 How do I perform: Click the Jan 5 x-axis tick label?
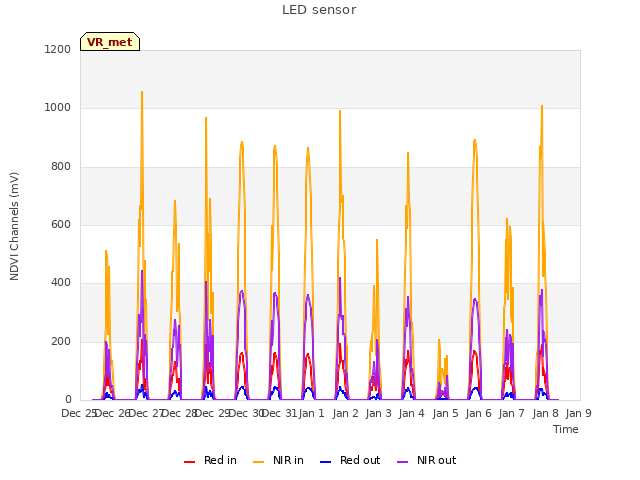445,413
